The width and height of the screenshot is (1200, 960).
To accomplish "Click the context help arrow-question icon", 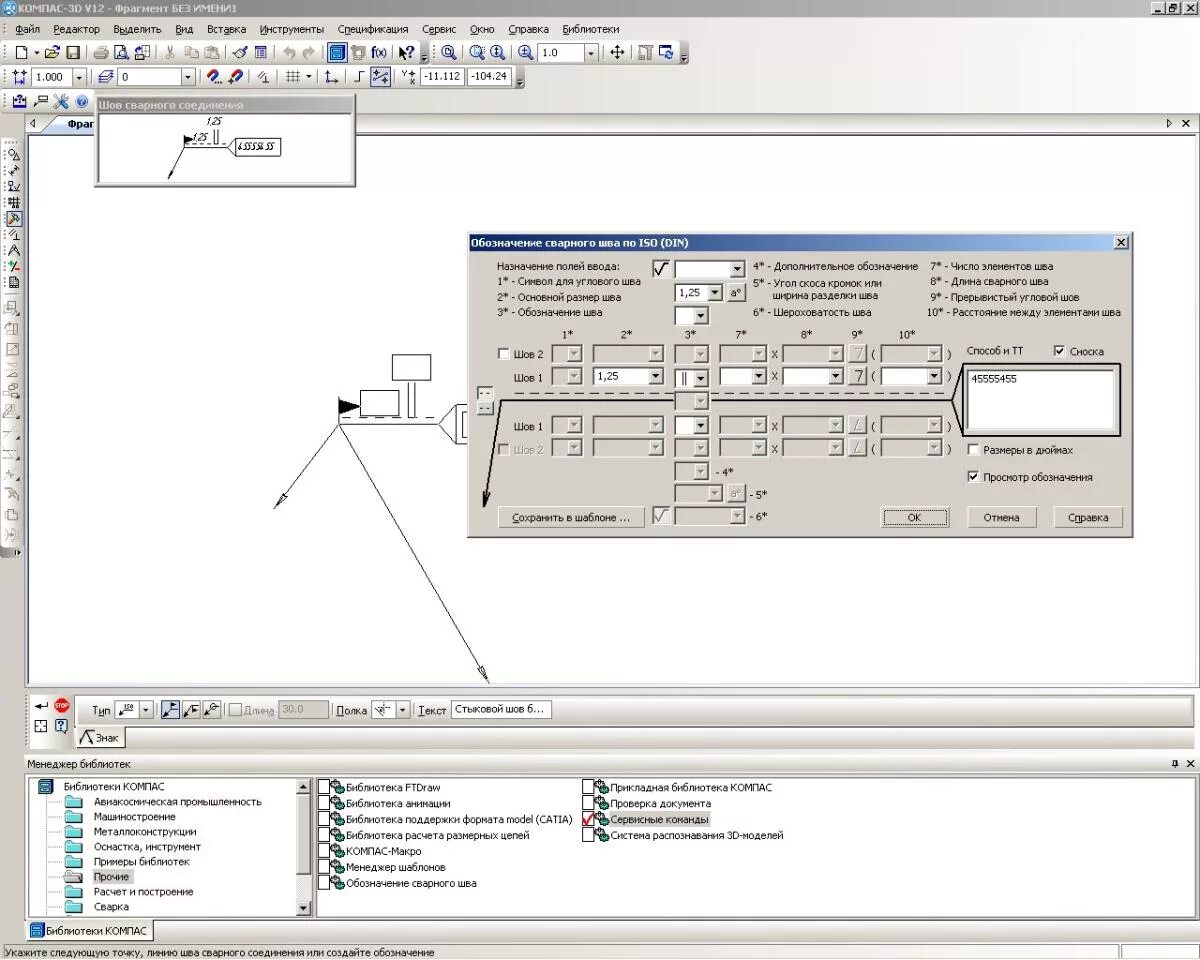I will [406, 53].
